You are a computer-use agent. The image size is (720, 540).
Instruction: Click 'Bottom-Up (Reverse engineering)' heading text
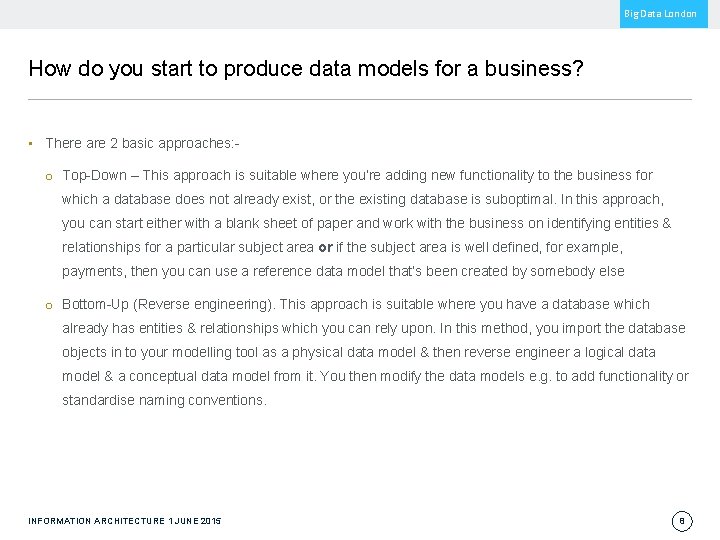(x=167, y=304)
